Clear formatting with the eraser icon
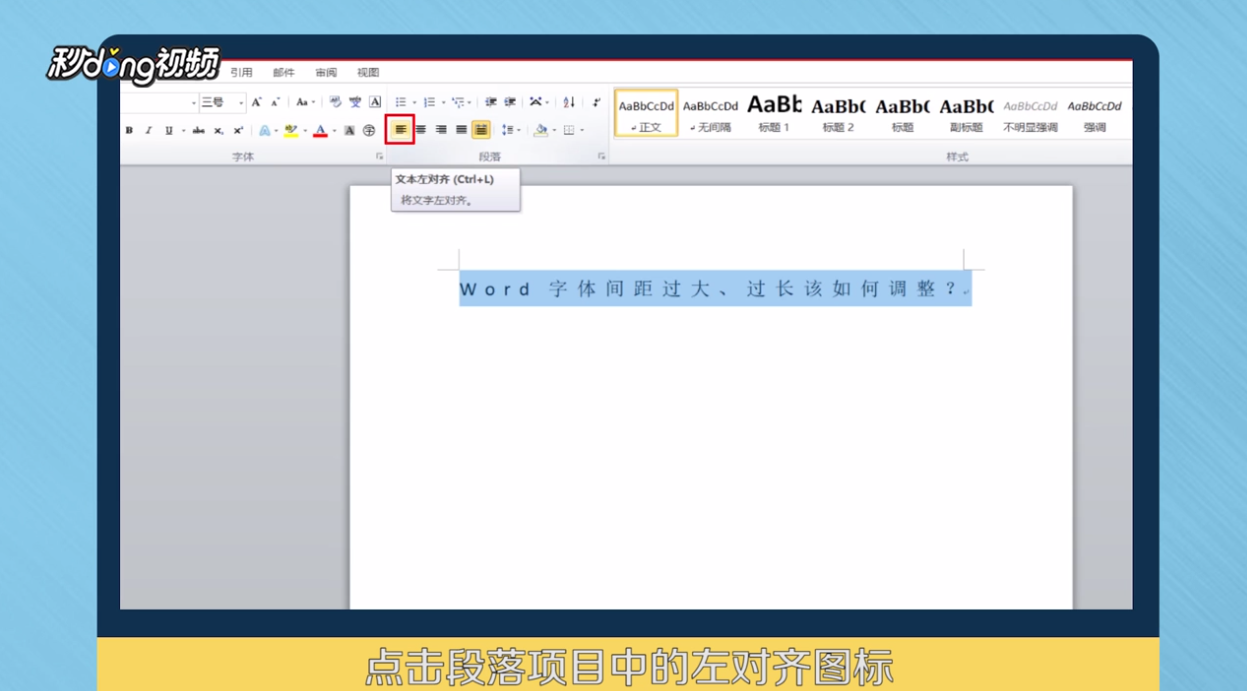Image resolution: width=1247 pixels, height=691 pixels. 335,102
